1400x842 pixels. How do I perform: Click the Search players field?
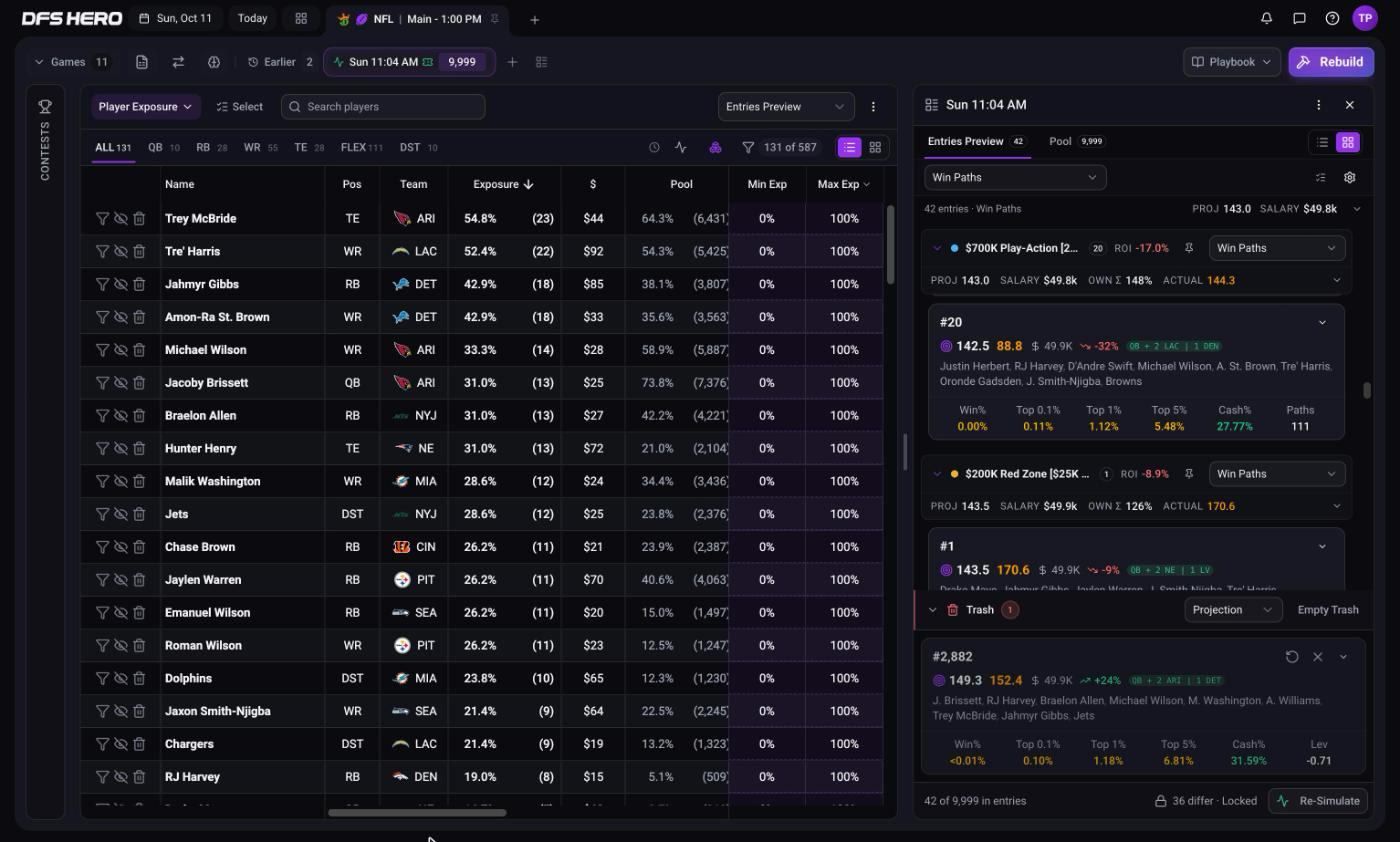click(x=383, y=106)
